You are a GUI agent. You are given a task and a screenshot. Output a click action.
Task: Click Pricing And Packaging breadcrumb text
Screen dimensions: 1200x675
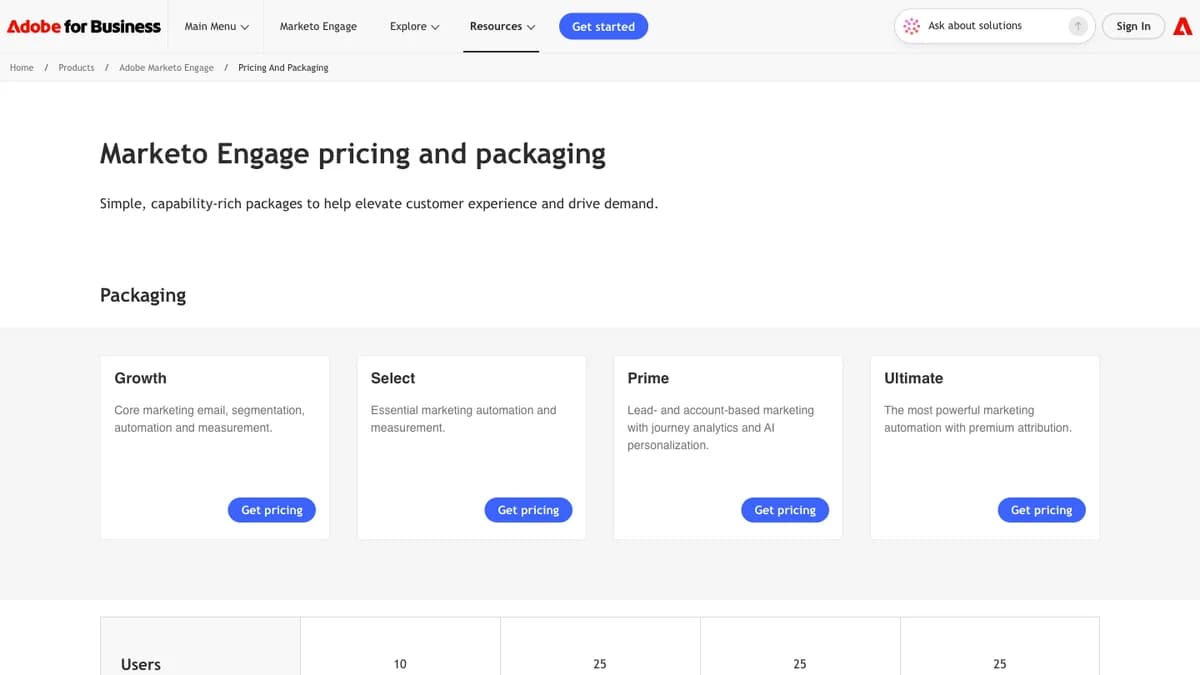(x=283, y=68)
